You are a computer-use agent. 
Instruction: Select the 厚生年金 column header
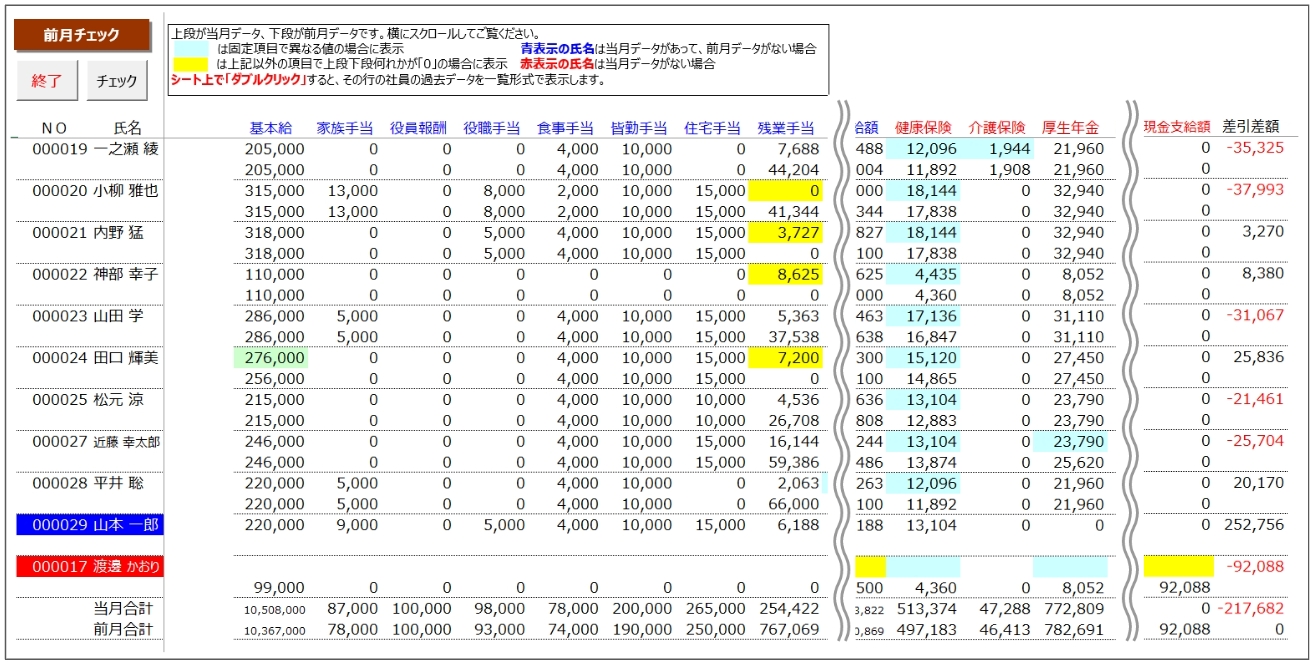(1070, 128)
